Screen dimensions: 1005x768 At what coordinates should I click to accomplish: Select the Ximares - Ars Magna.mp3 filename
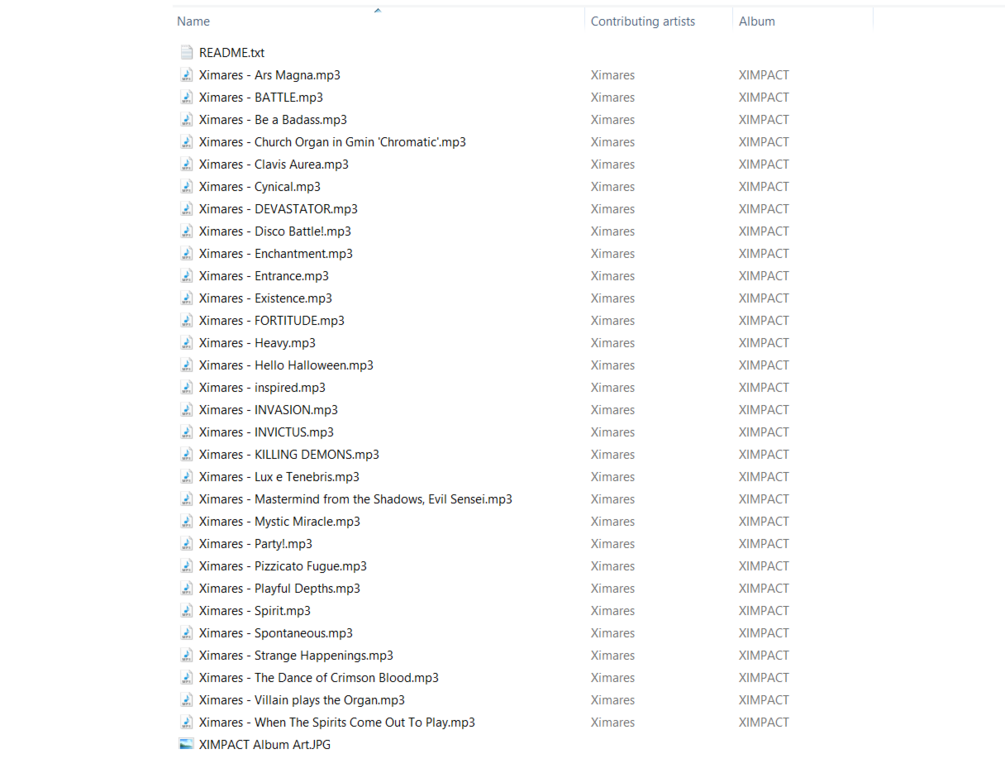point(270,75)
